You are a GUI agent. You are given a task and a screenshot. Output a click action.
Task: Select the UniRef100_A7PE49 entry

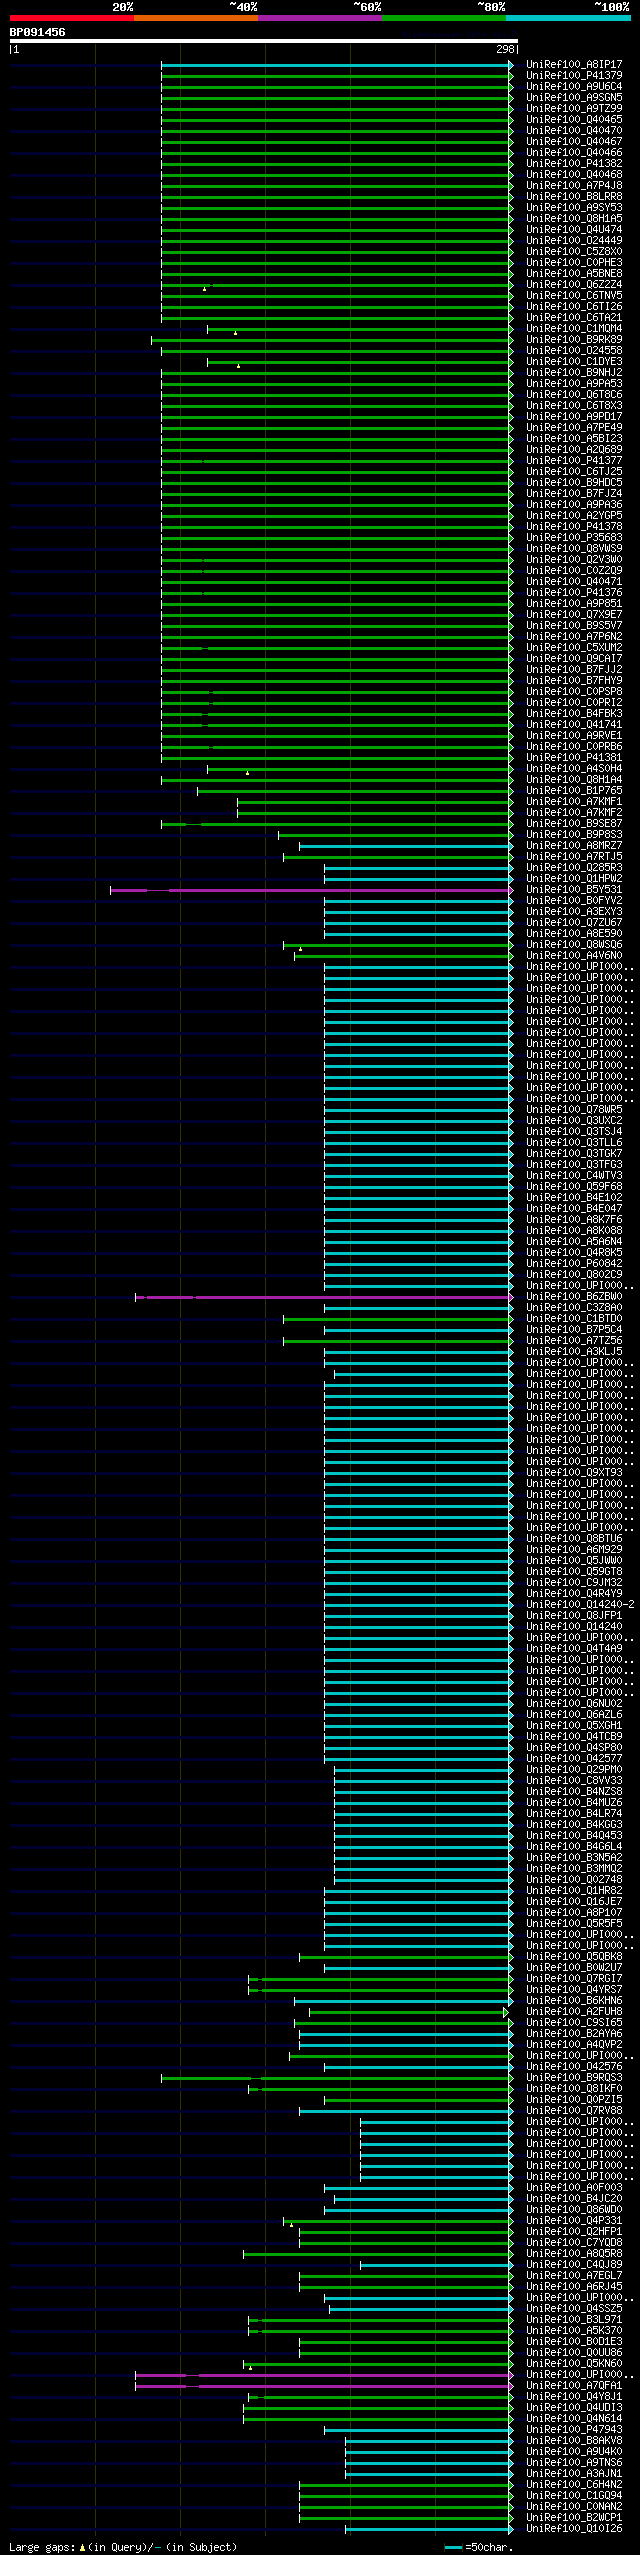click(574, 428)
